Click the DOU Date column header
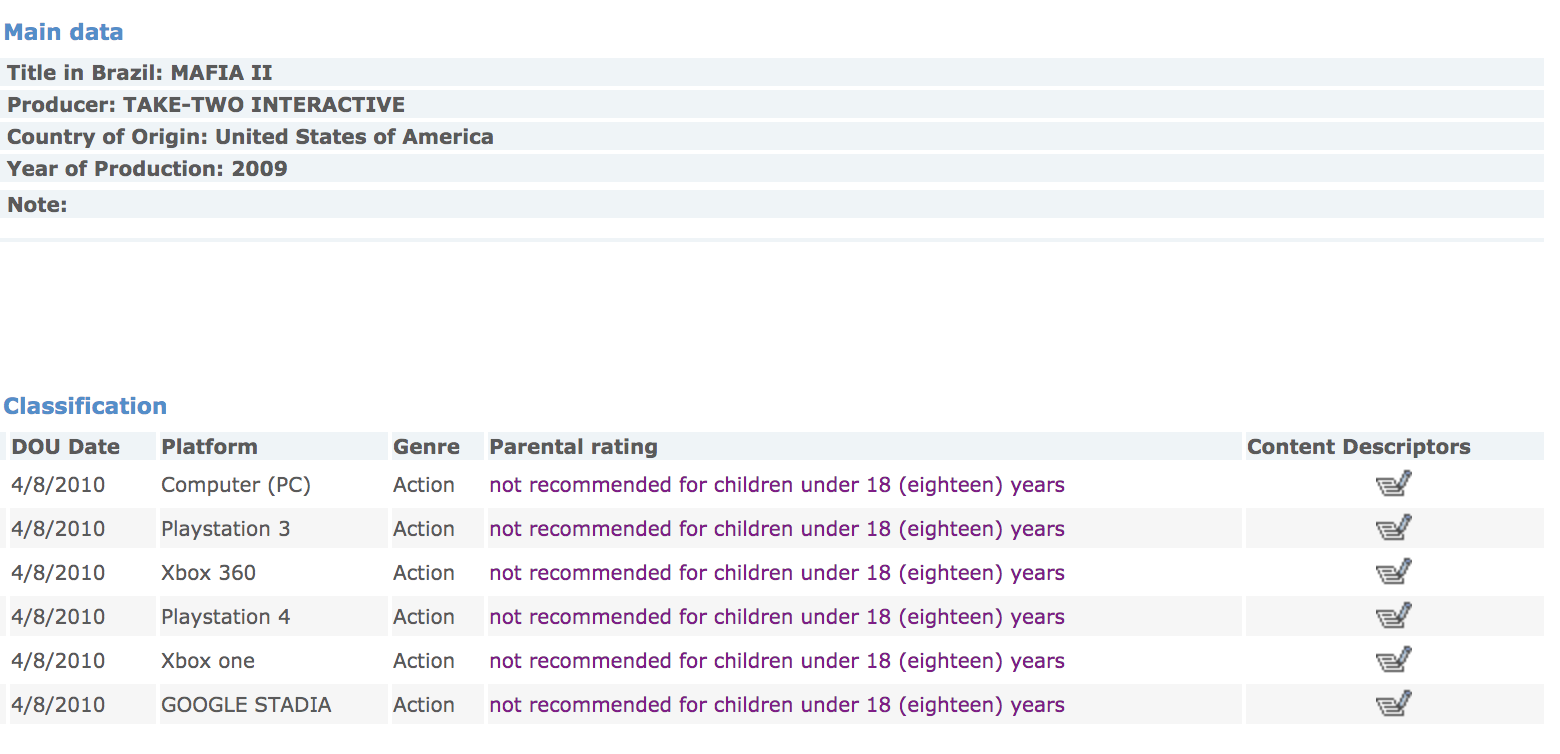 pyautogui.click(x=66, y=447)
